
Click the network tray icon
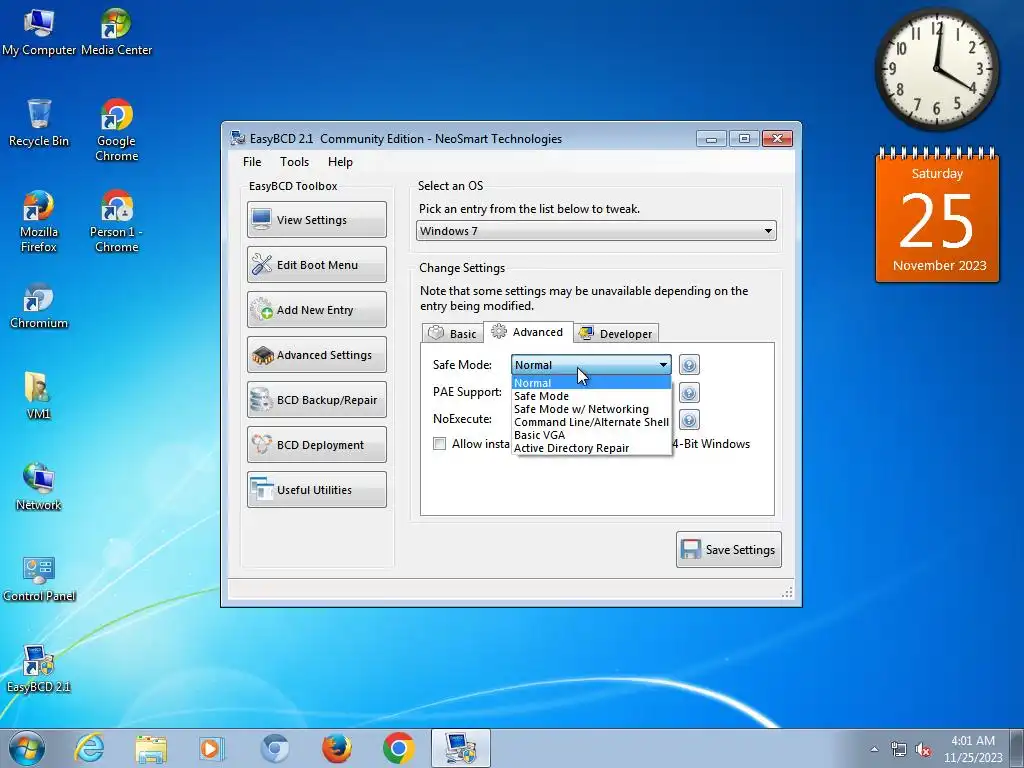coord(899,749)
